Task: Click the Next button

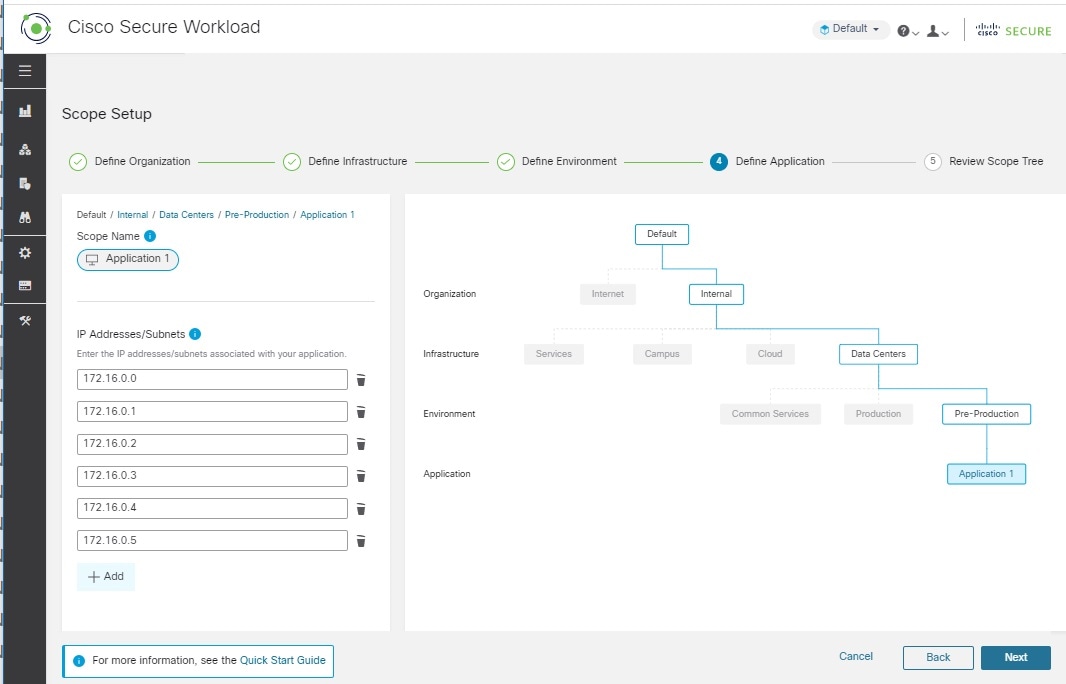Action: (x=1016, y=657)
